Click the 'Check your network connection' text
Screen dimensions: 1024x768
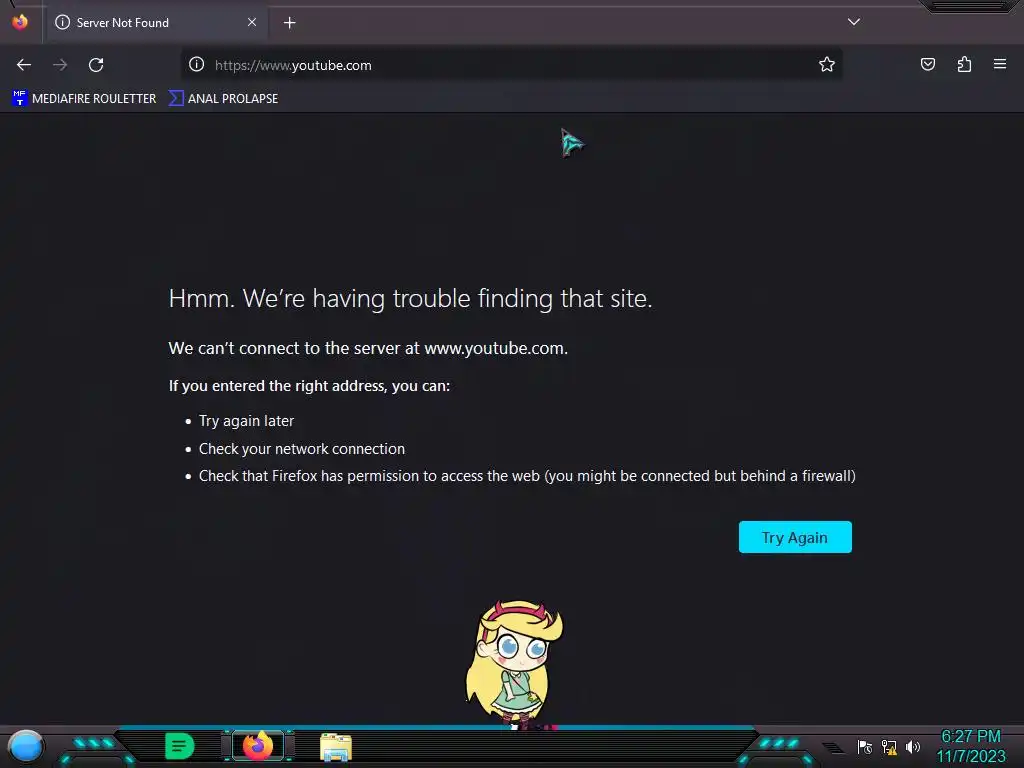point(302,449)
